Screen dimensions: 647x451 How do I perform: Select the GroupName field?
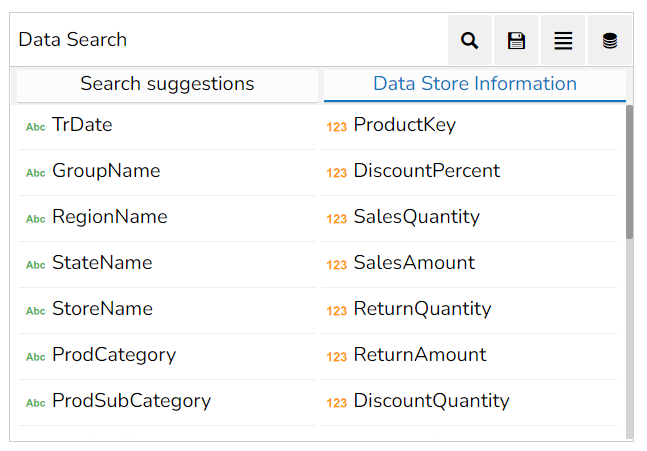[x=167, y=171]
